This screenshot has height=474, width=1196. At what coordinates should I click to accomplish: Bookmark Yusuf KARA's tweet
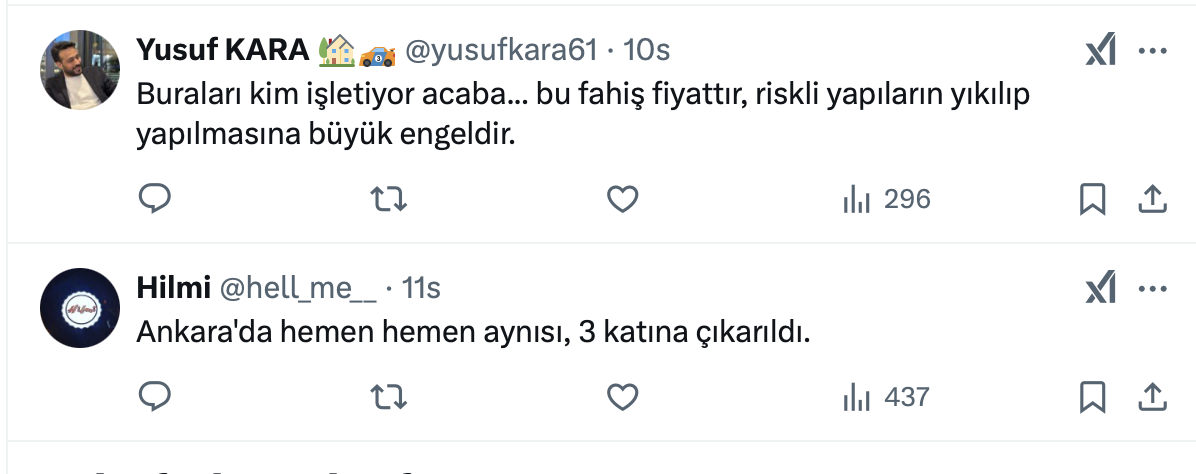1093,199
